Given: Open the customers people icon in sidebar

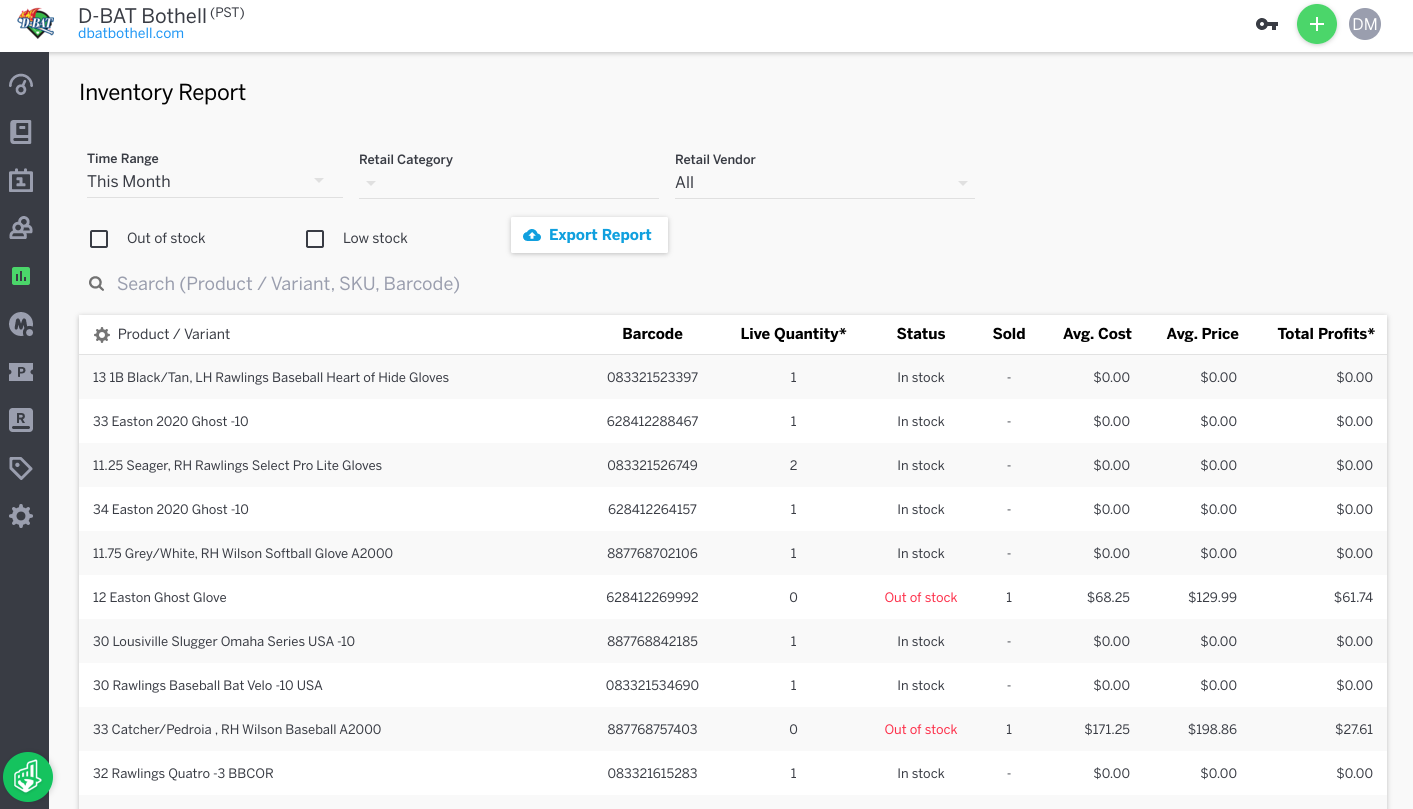Looking at the screenshot, I should pyautogui.click(x=21, y=228).
